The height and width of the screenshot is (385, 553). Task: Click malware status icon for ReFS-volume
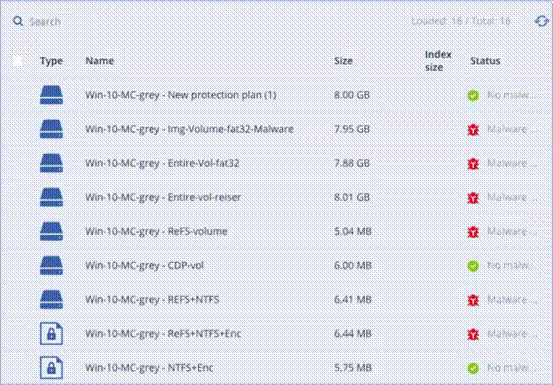473,232
